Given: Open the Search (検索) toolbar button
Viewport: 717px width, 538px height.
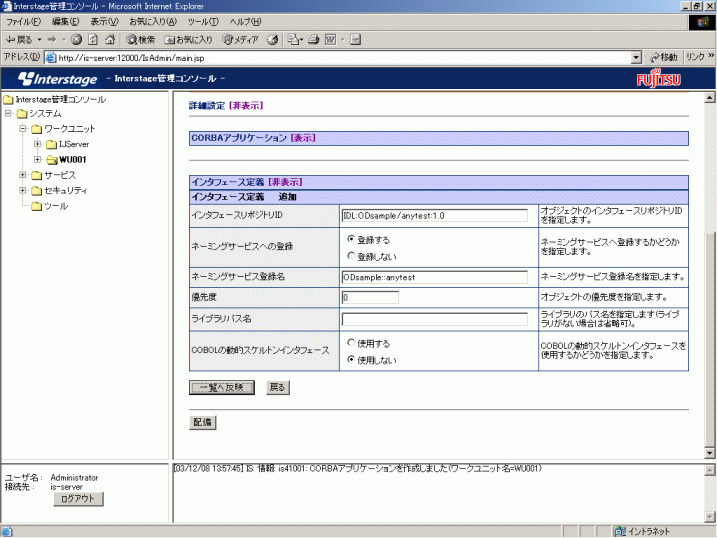Looking at the screenshot, I should click(x=141, y=40).
